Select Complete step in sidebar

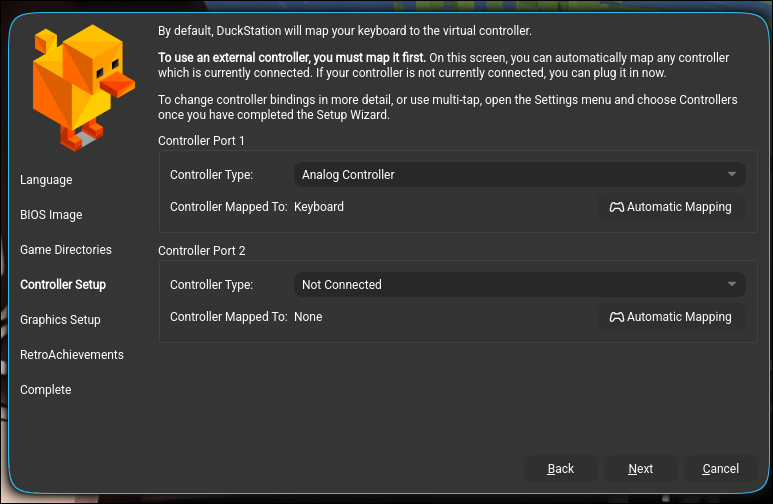pyautogui.click(x=46, y=390)
